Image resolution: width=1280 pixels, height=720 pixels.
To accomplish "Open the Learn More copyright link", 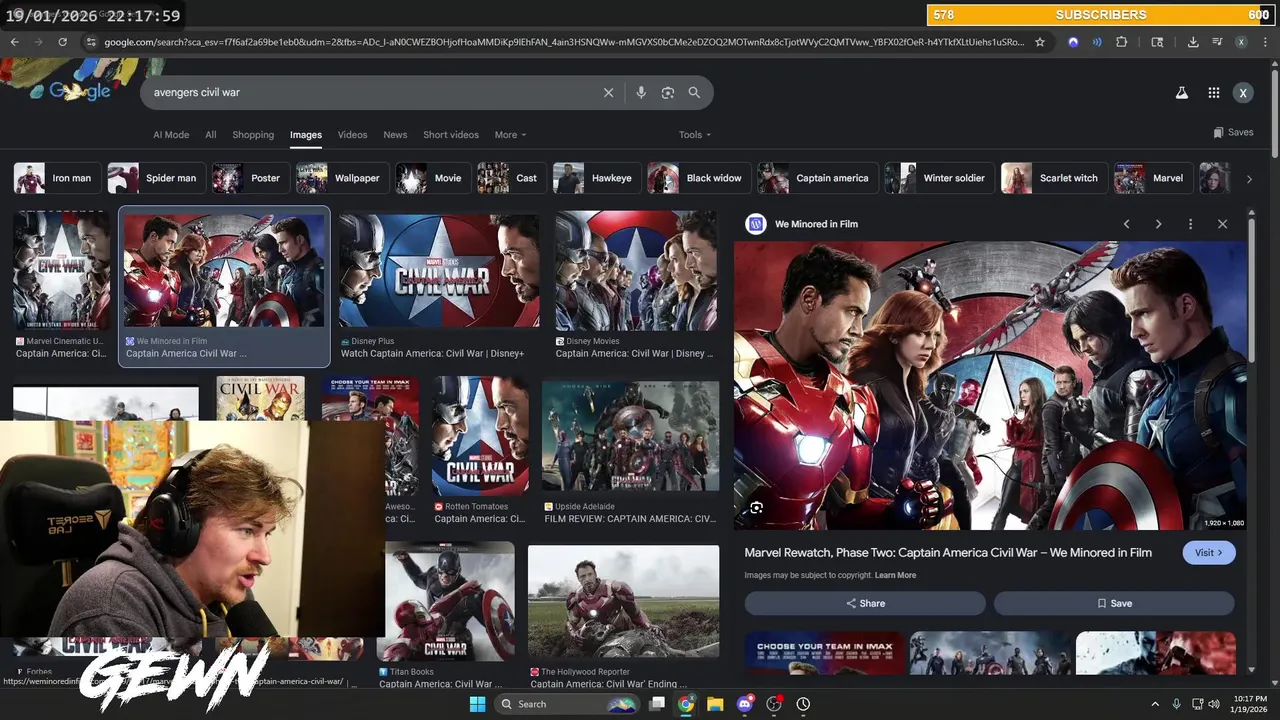I will tap(895, 575).
